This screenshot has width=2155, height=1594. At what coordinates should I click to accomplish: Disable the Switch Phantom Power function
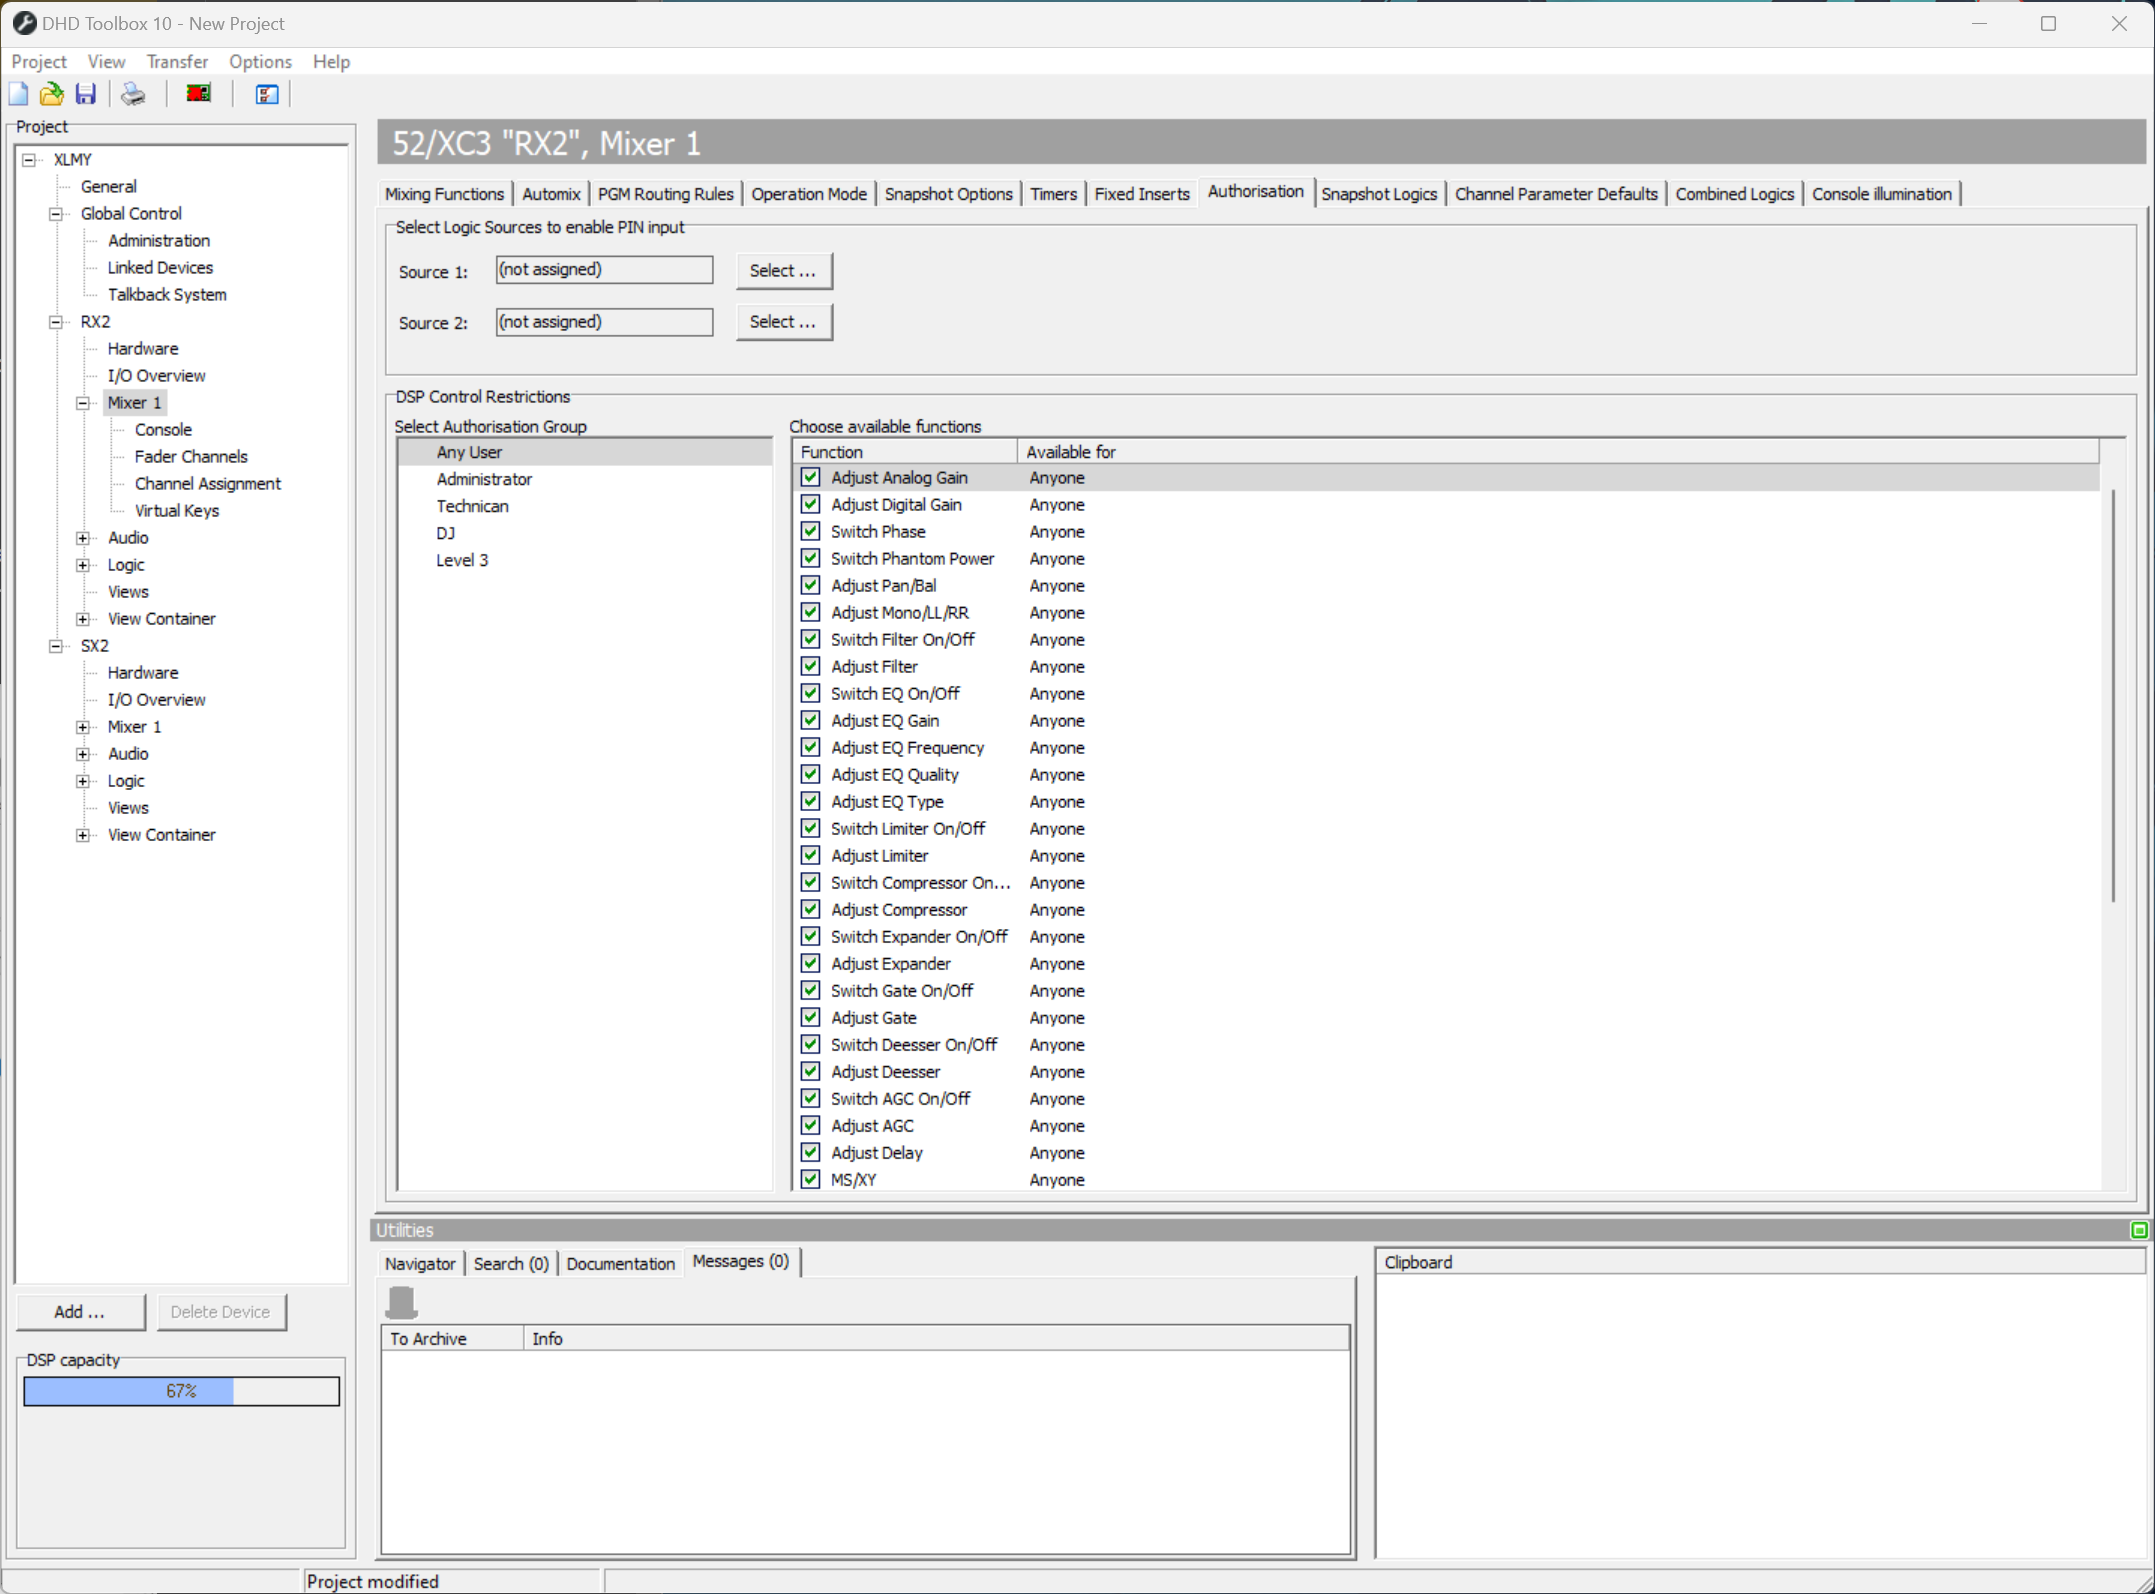click(x=809, y=558)
